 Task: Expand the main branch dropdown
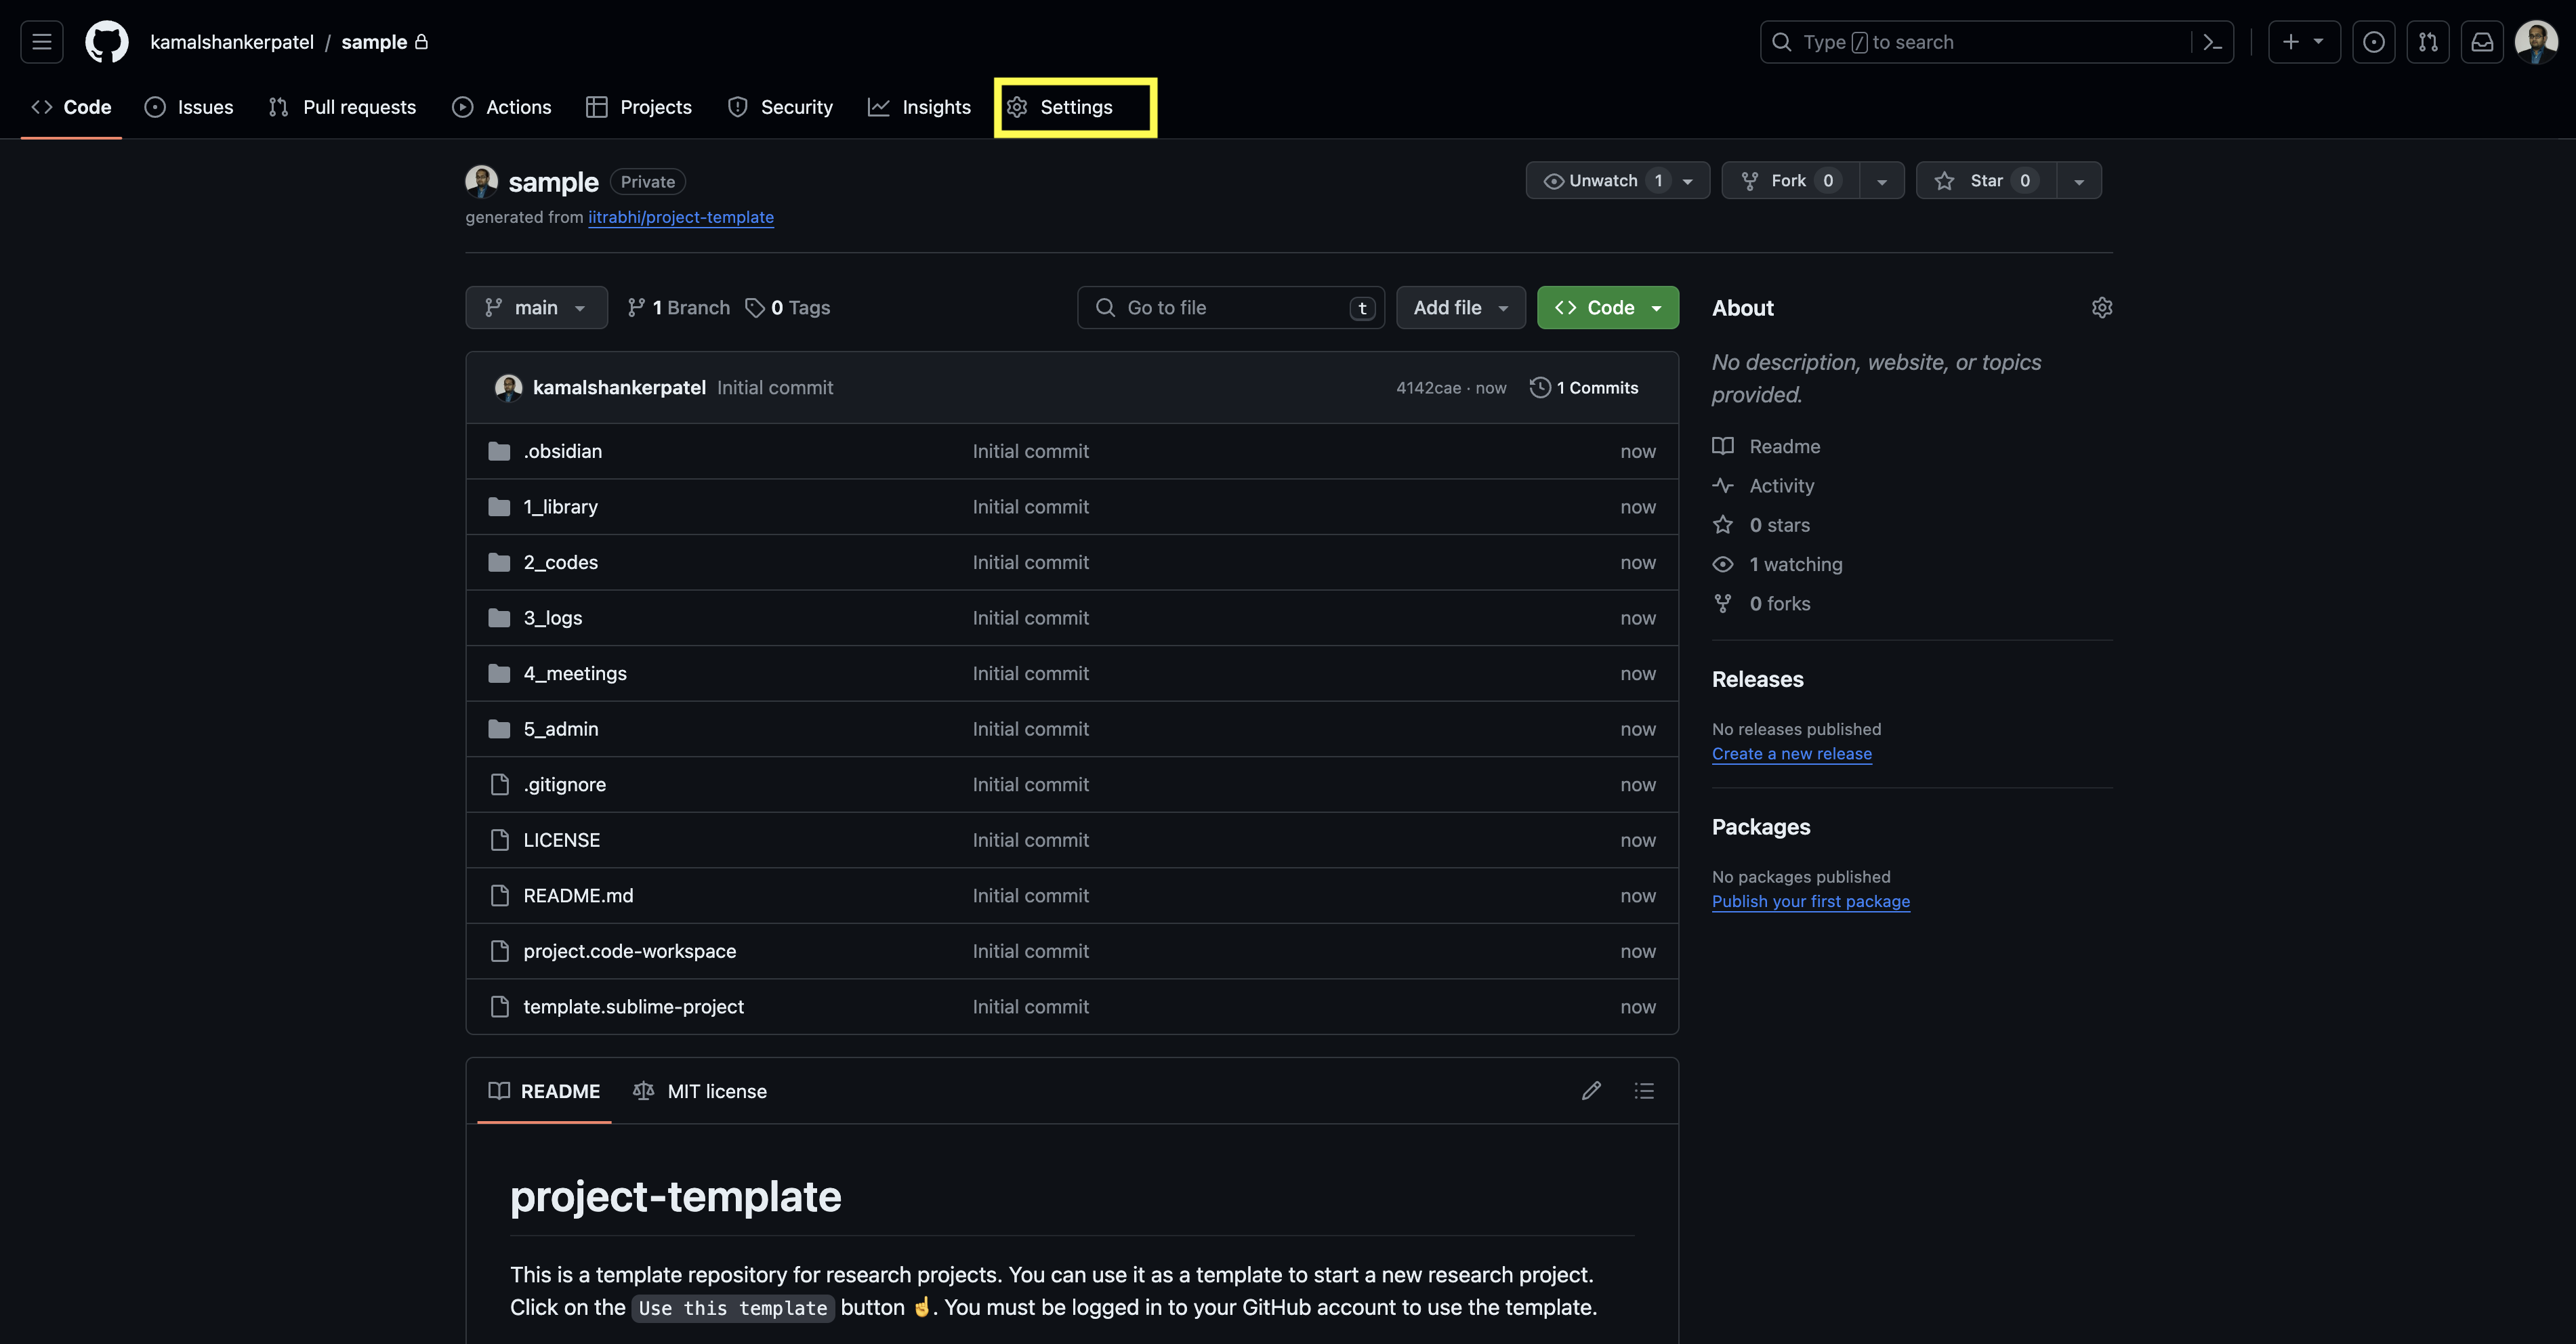[x=536, y=308]
